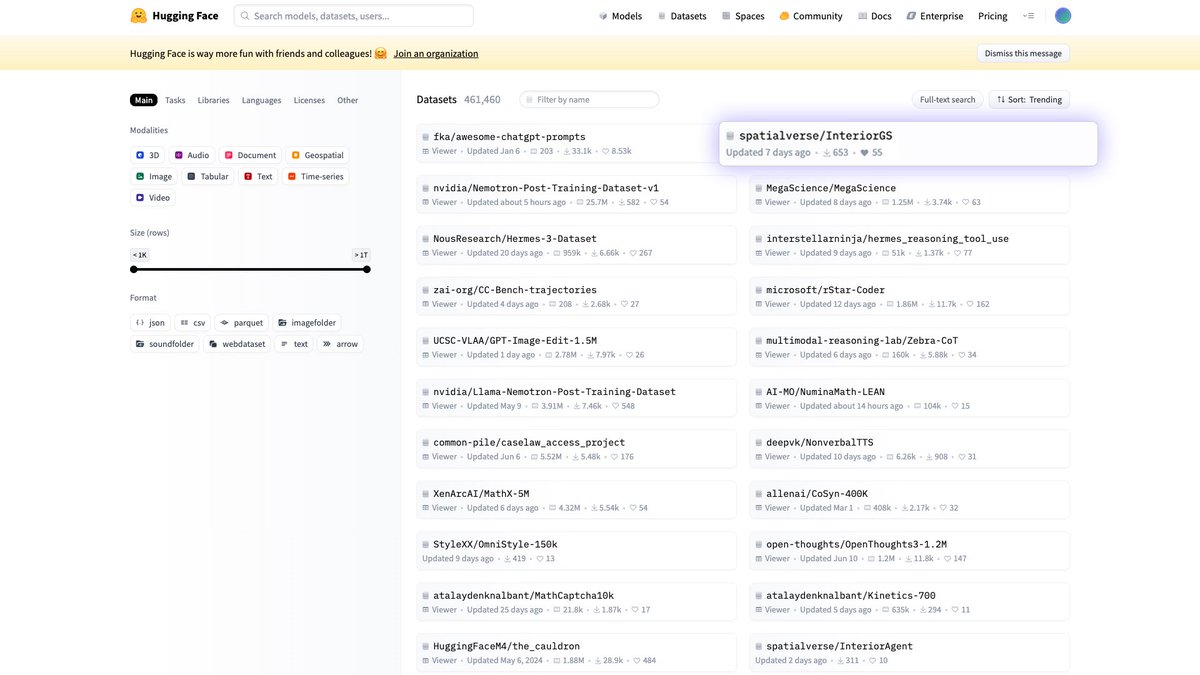Open StyleXX/OmniStyle-150k dataset

pos(576,551)
